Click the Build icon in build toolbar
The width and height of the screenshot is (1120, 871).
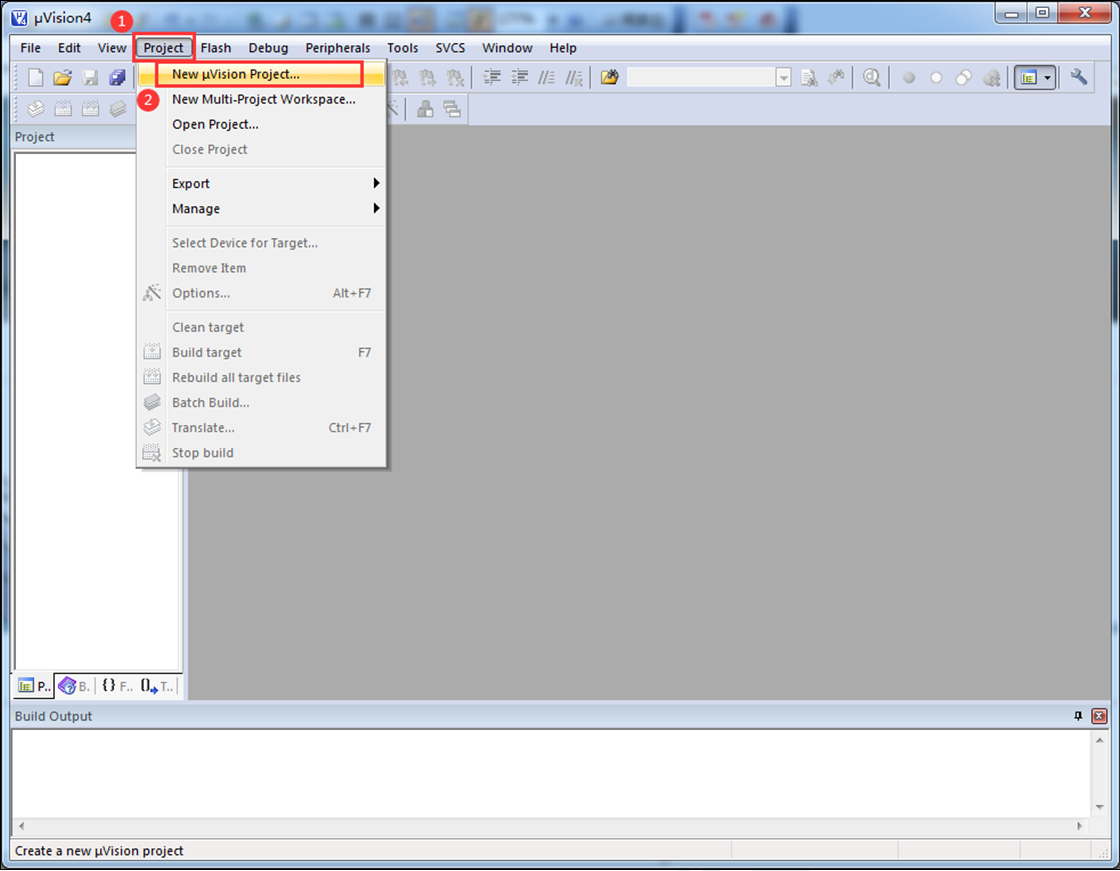point(64,109)
